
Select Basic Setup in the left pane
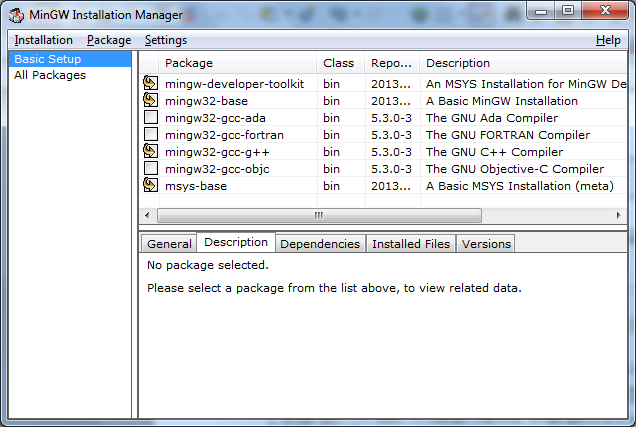point(70,59)
